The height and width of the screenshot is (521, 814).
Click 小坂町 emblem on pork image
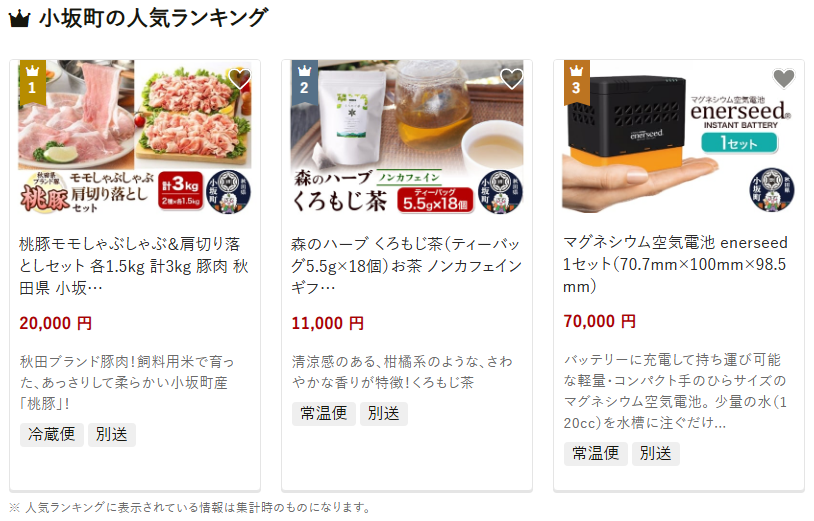(x=228, y=191)
